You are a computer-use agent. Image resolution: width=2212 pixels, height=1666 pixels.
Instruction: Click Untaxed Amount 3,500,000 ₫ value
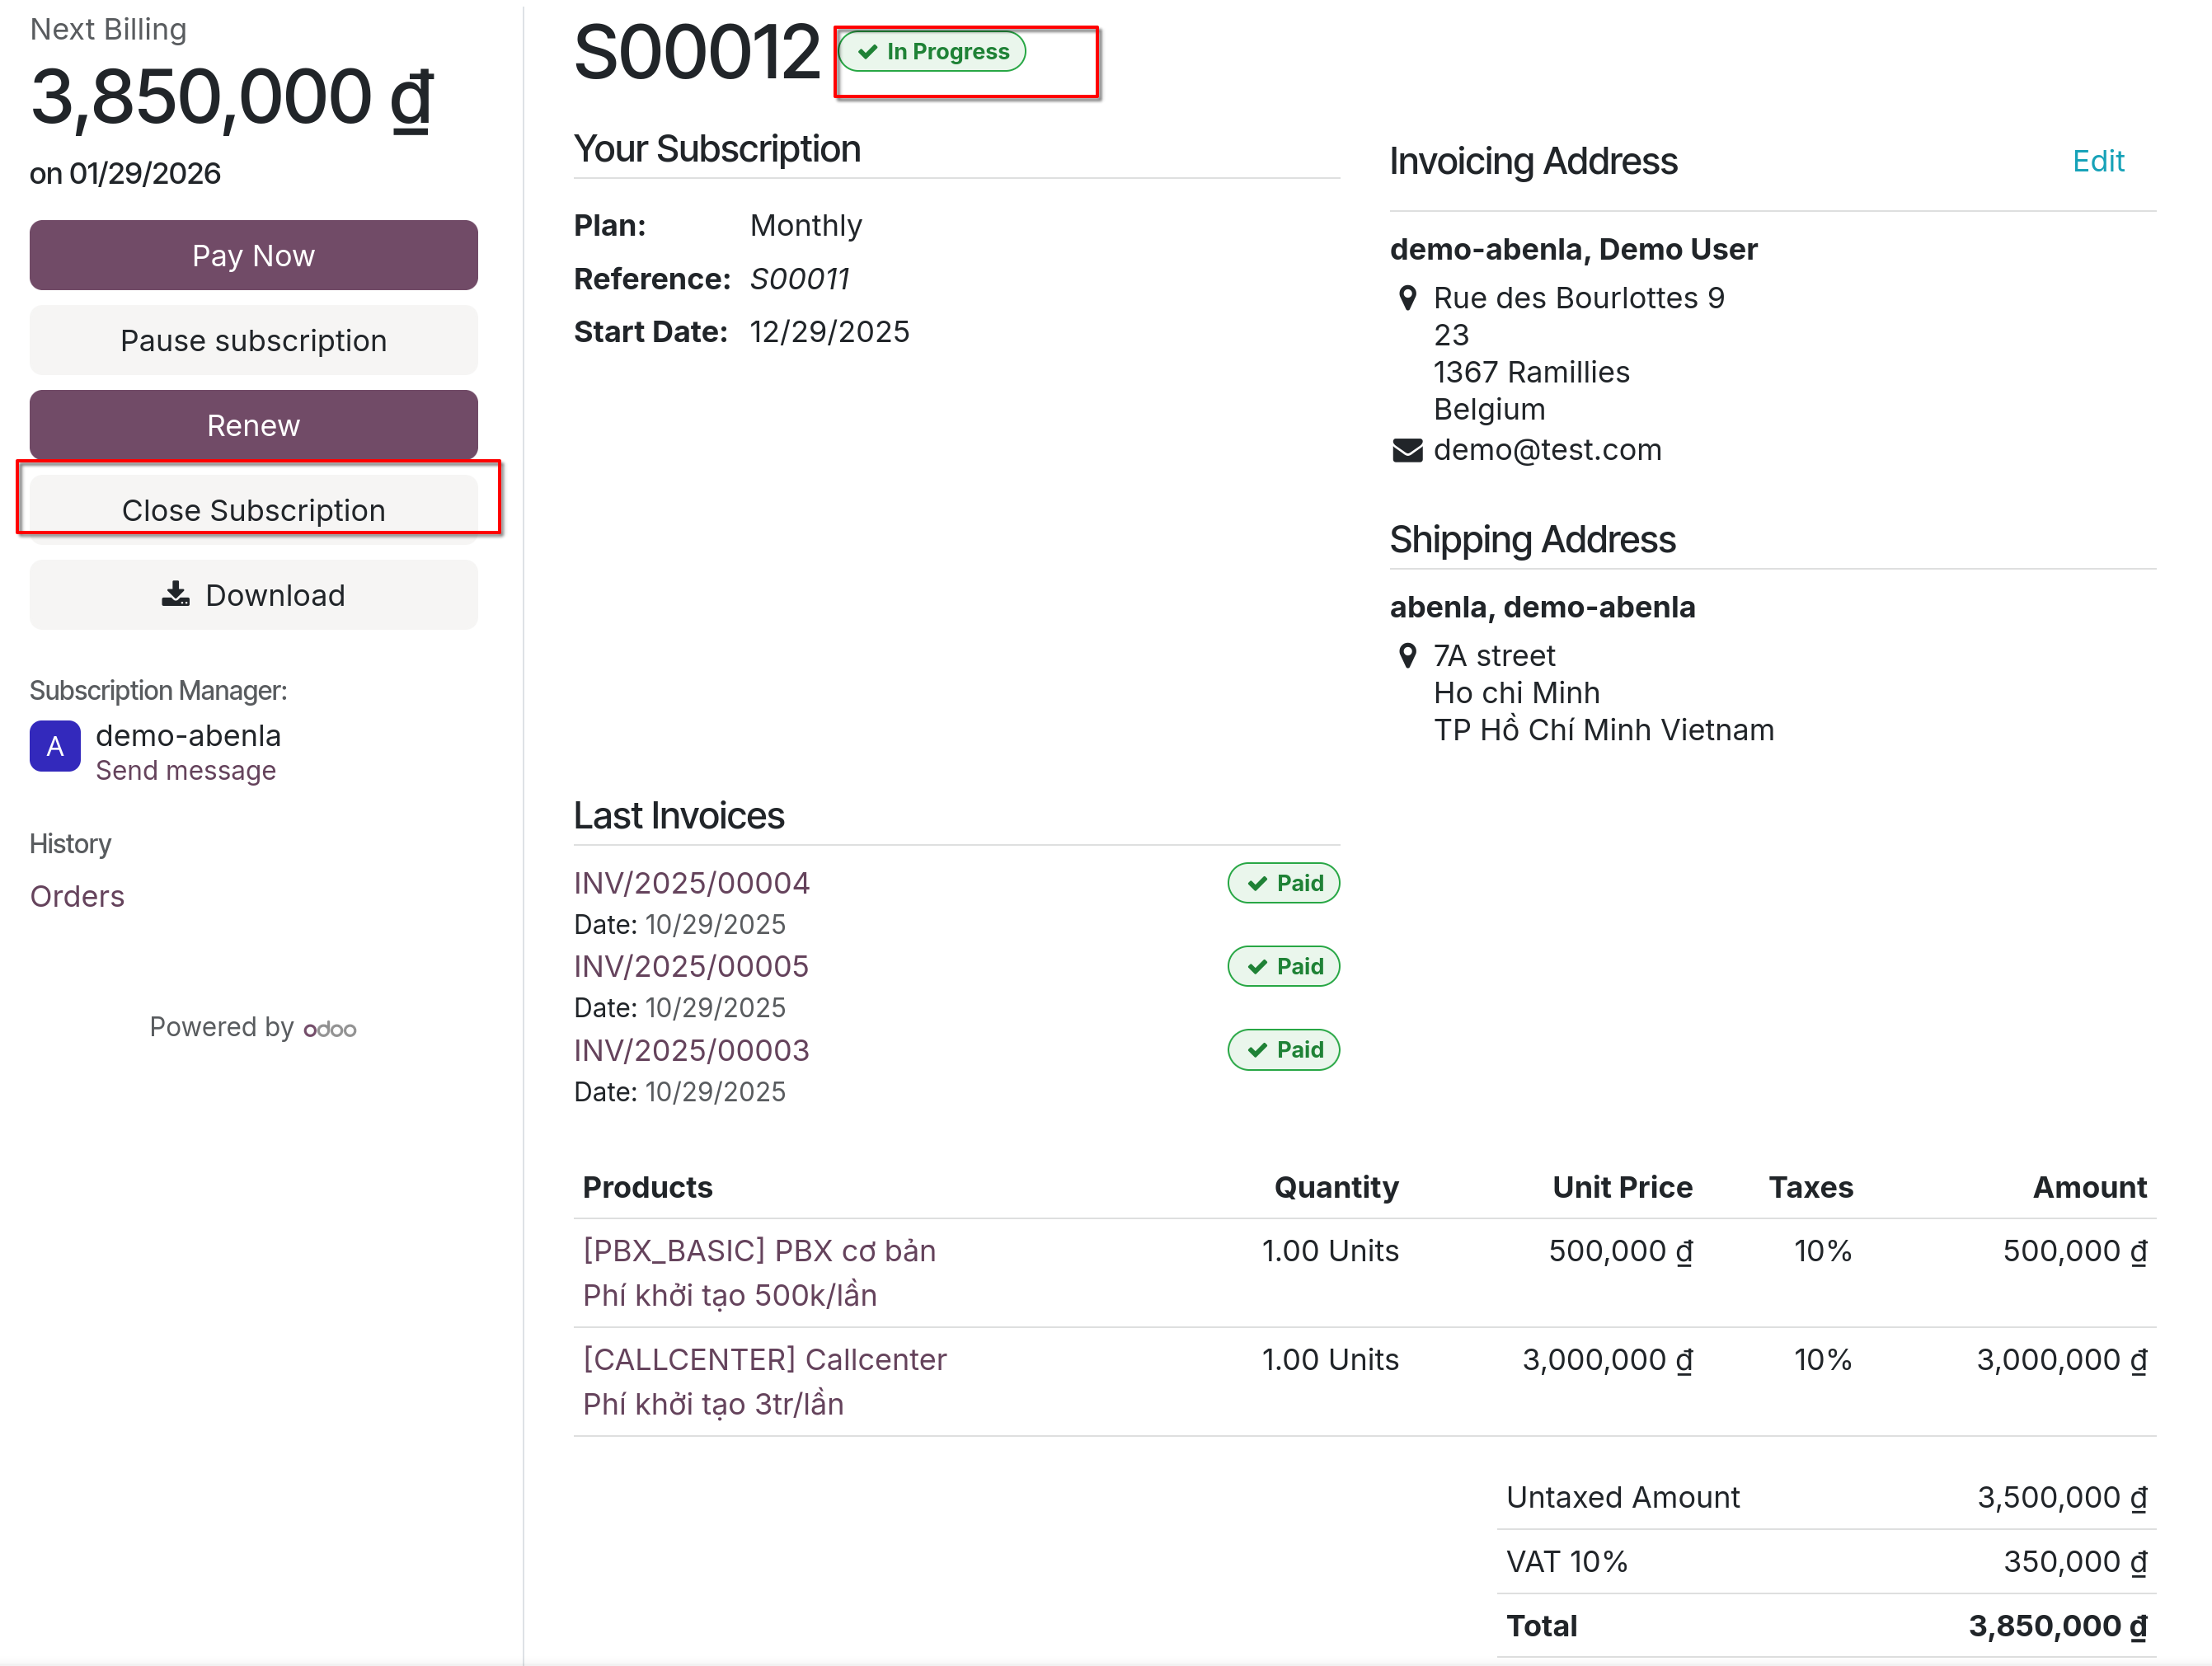pos(2062,1497)
